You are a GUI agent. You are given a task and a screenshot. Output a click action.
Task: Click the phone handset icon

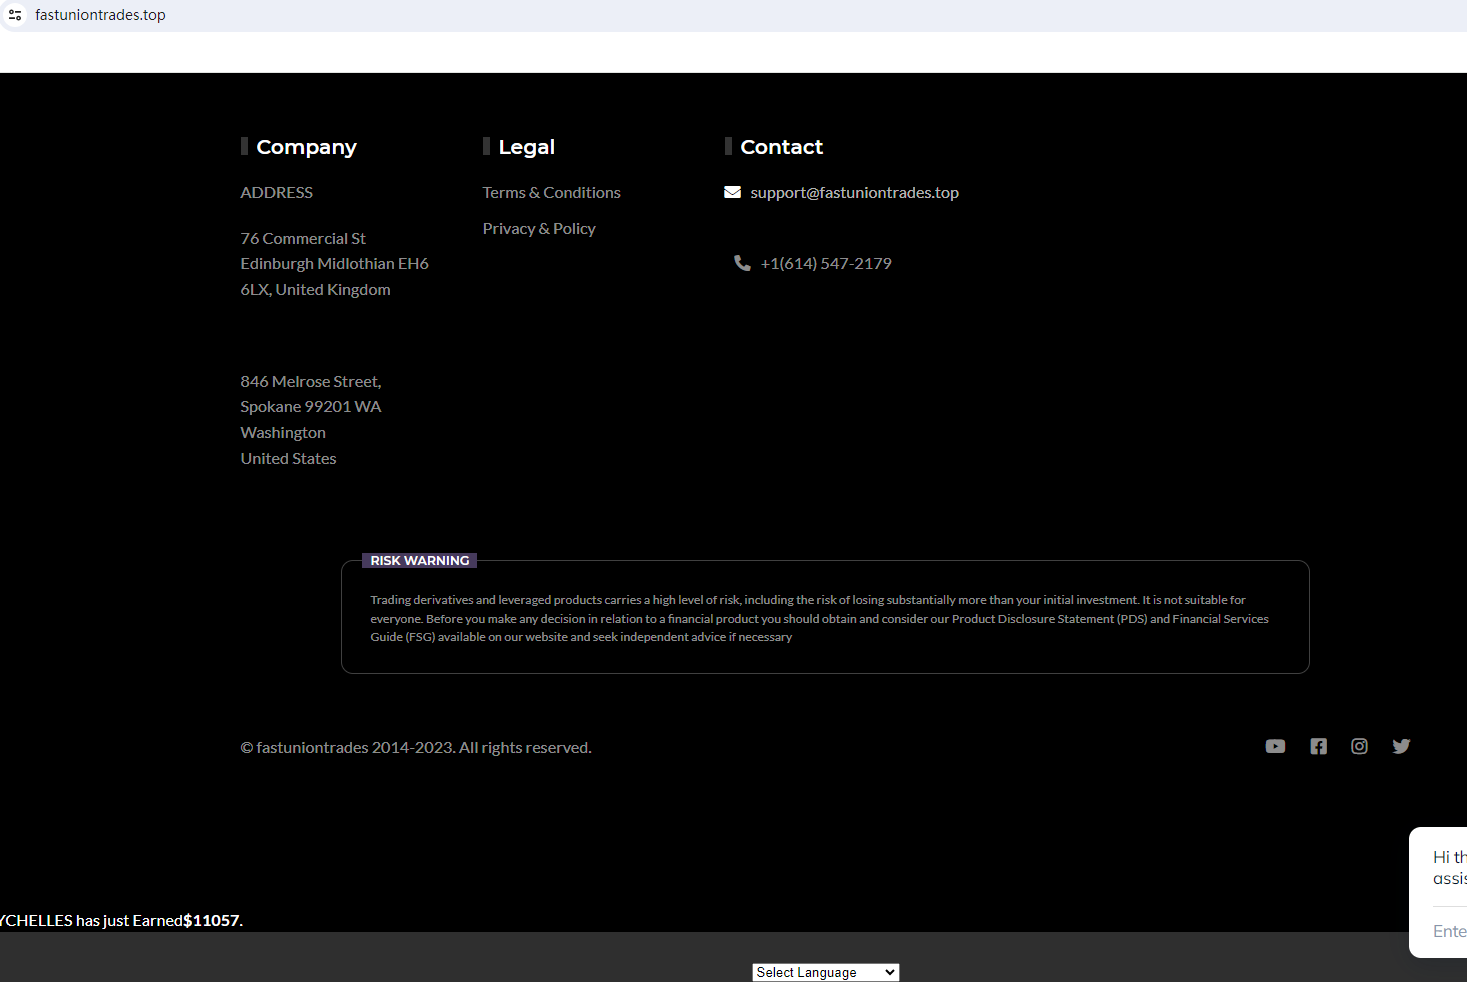click(x=742, y=263)
